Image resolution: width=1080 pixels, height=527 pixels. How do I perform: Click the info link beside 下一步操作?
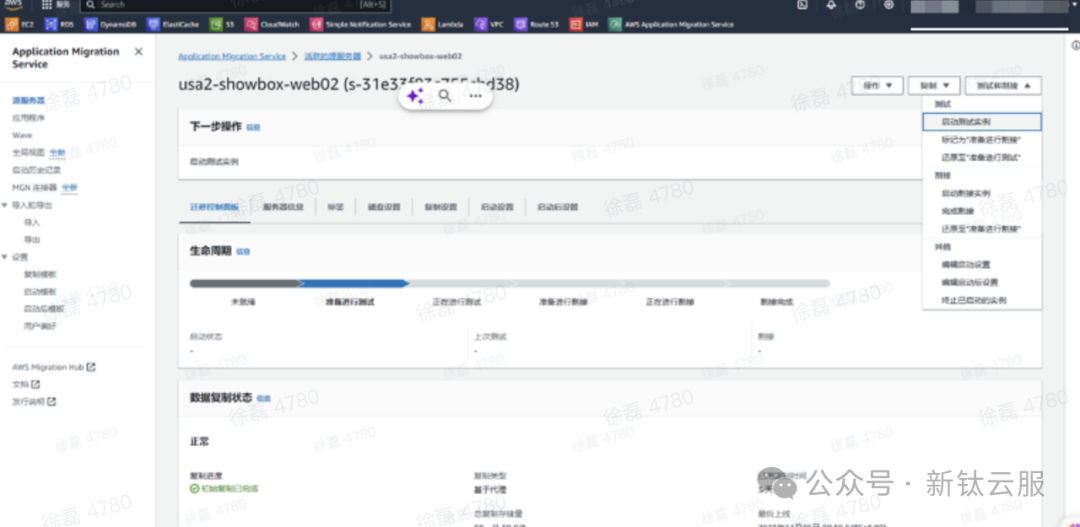253,127
